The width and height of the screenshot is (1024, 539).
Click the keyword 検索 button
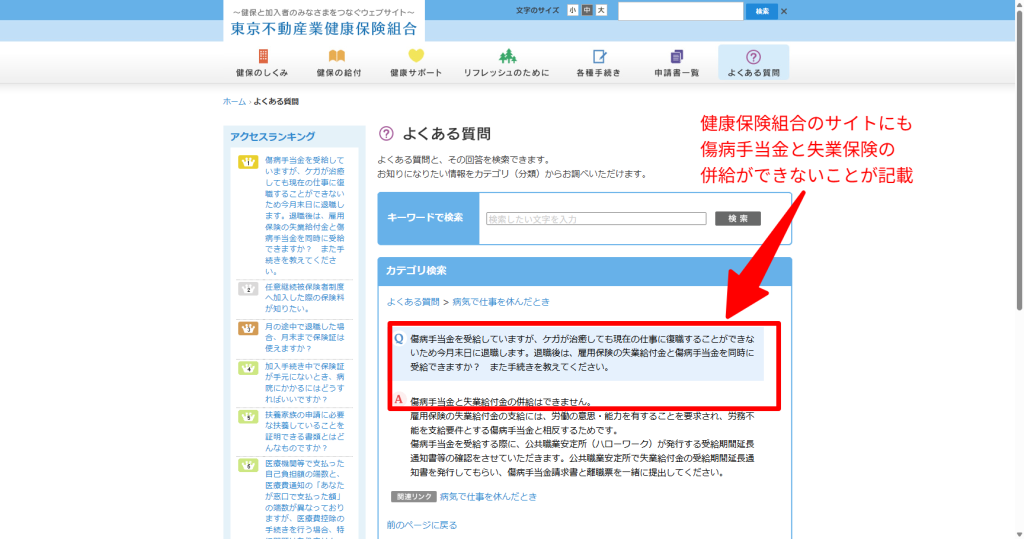738,218
